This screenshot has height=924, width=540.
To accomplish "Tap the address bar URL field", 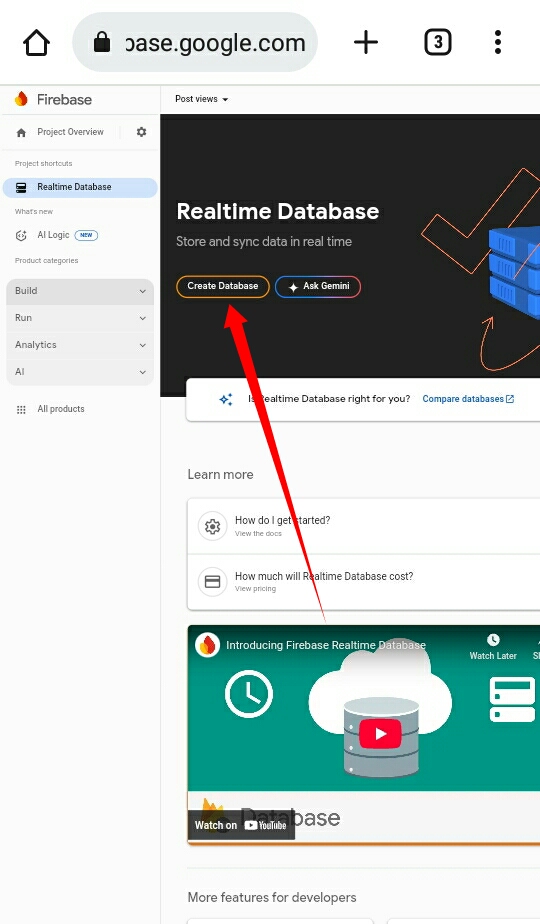I will pos(195,42).
